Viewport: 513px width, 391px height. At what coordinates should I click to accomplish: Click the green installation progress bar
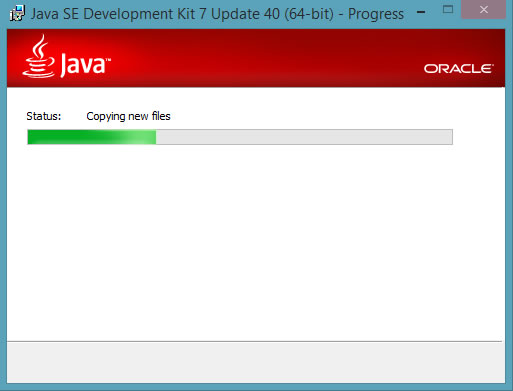[240, 137]
